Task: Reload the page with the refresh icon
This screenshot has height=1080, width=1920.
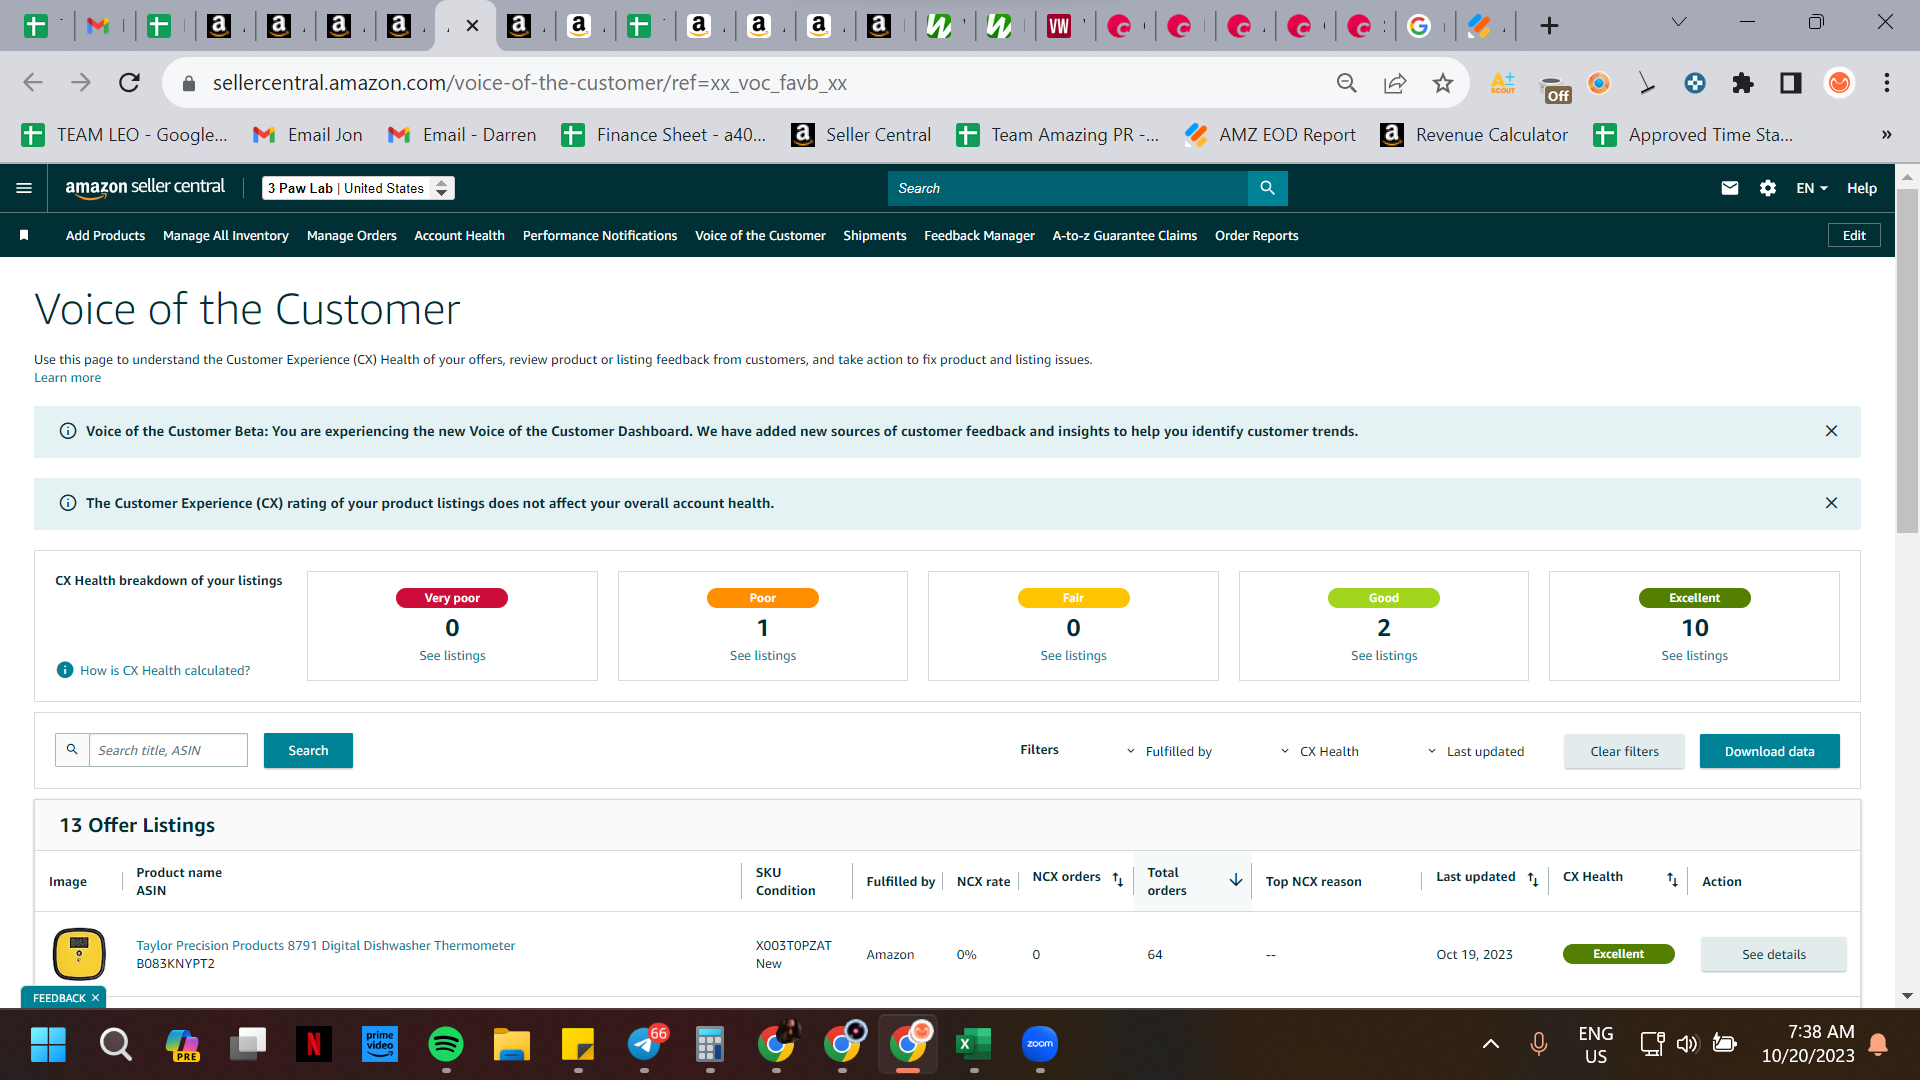Action: 129,83
